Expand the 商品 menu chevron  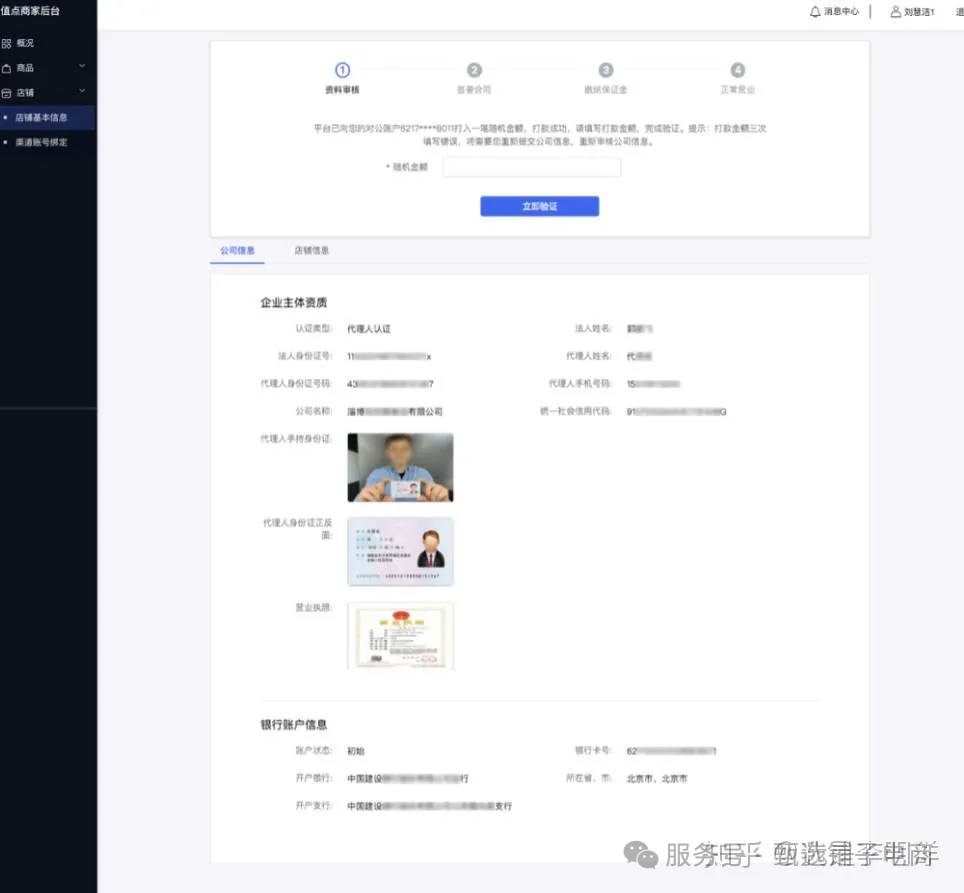[82, 66]
